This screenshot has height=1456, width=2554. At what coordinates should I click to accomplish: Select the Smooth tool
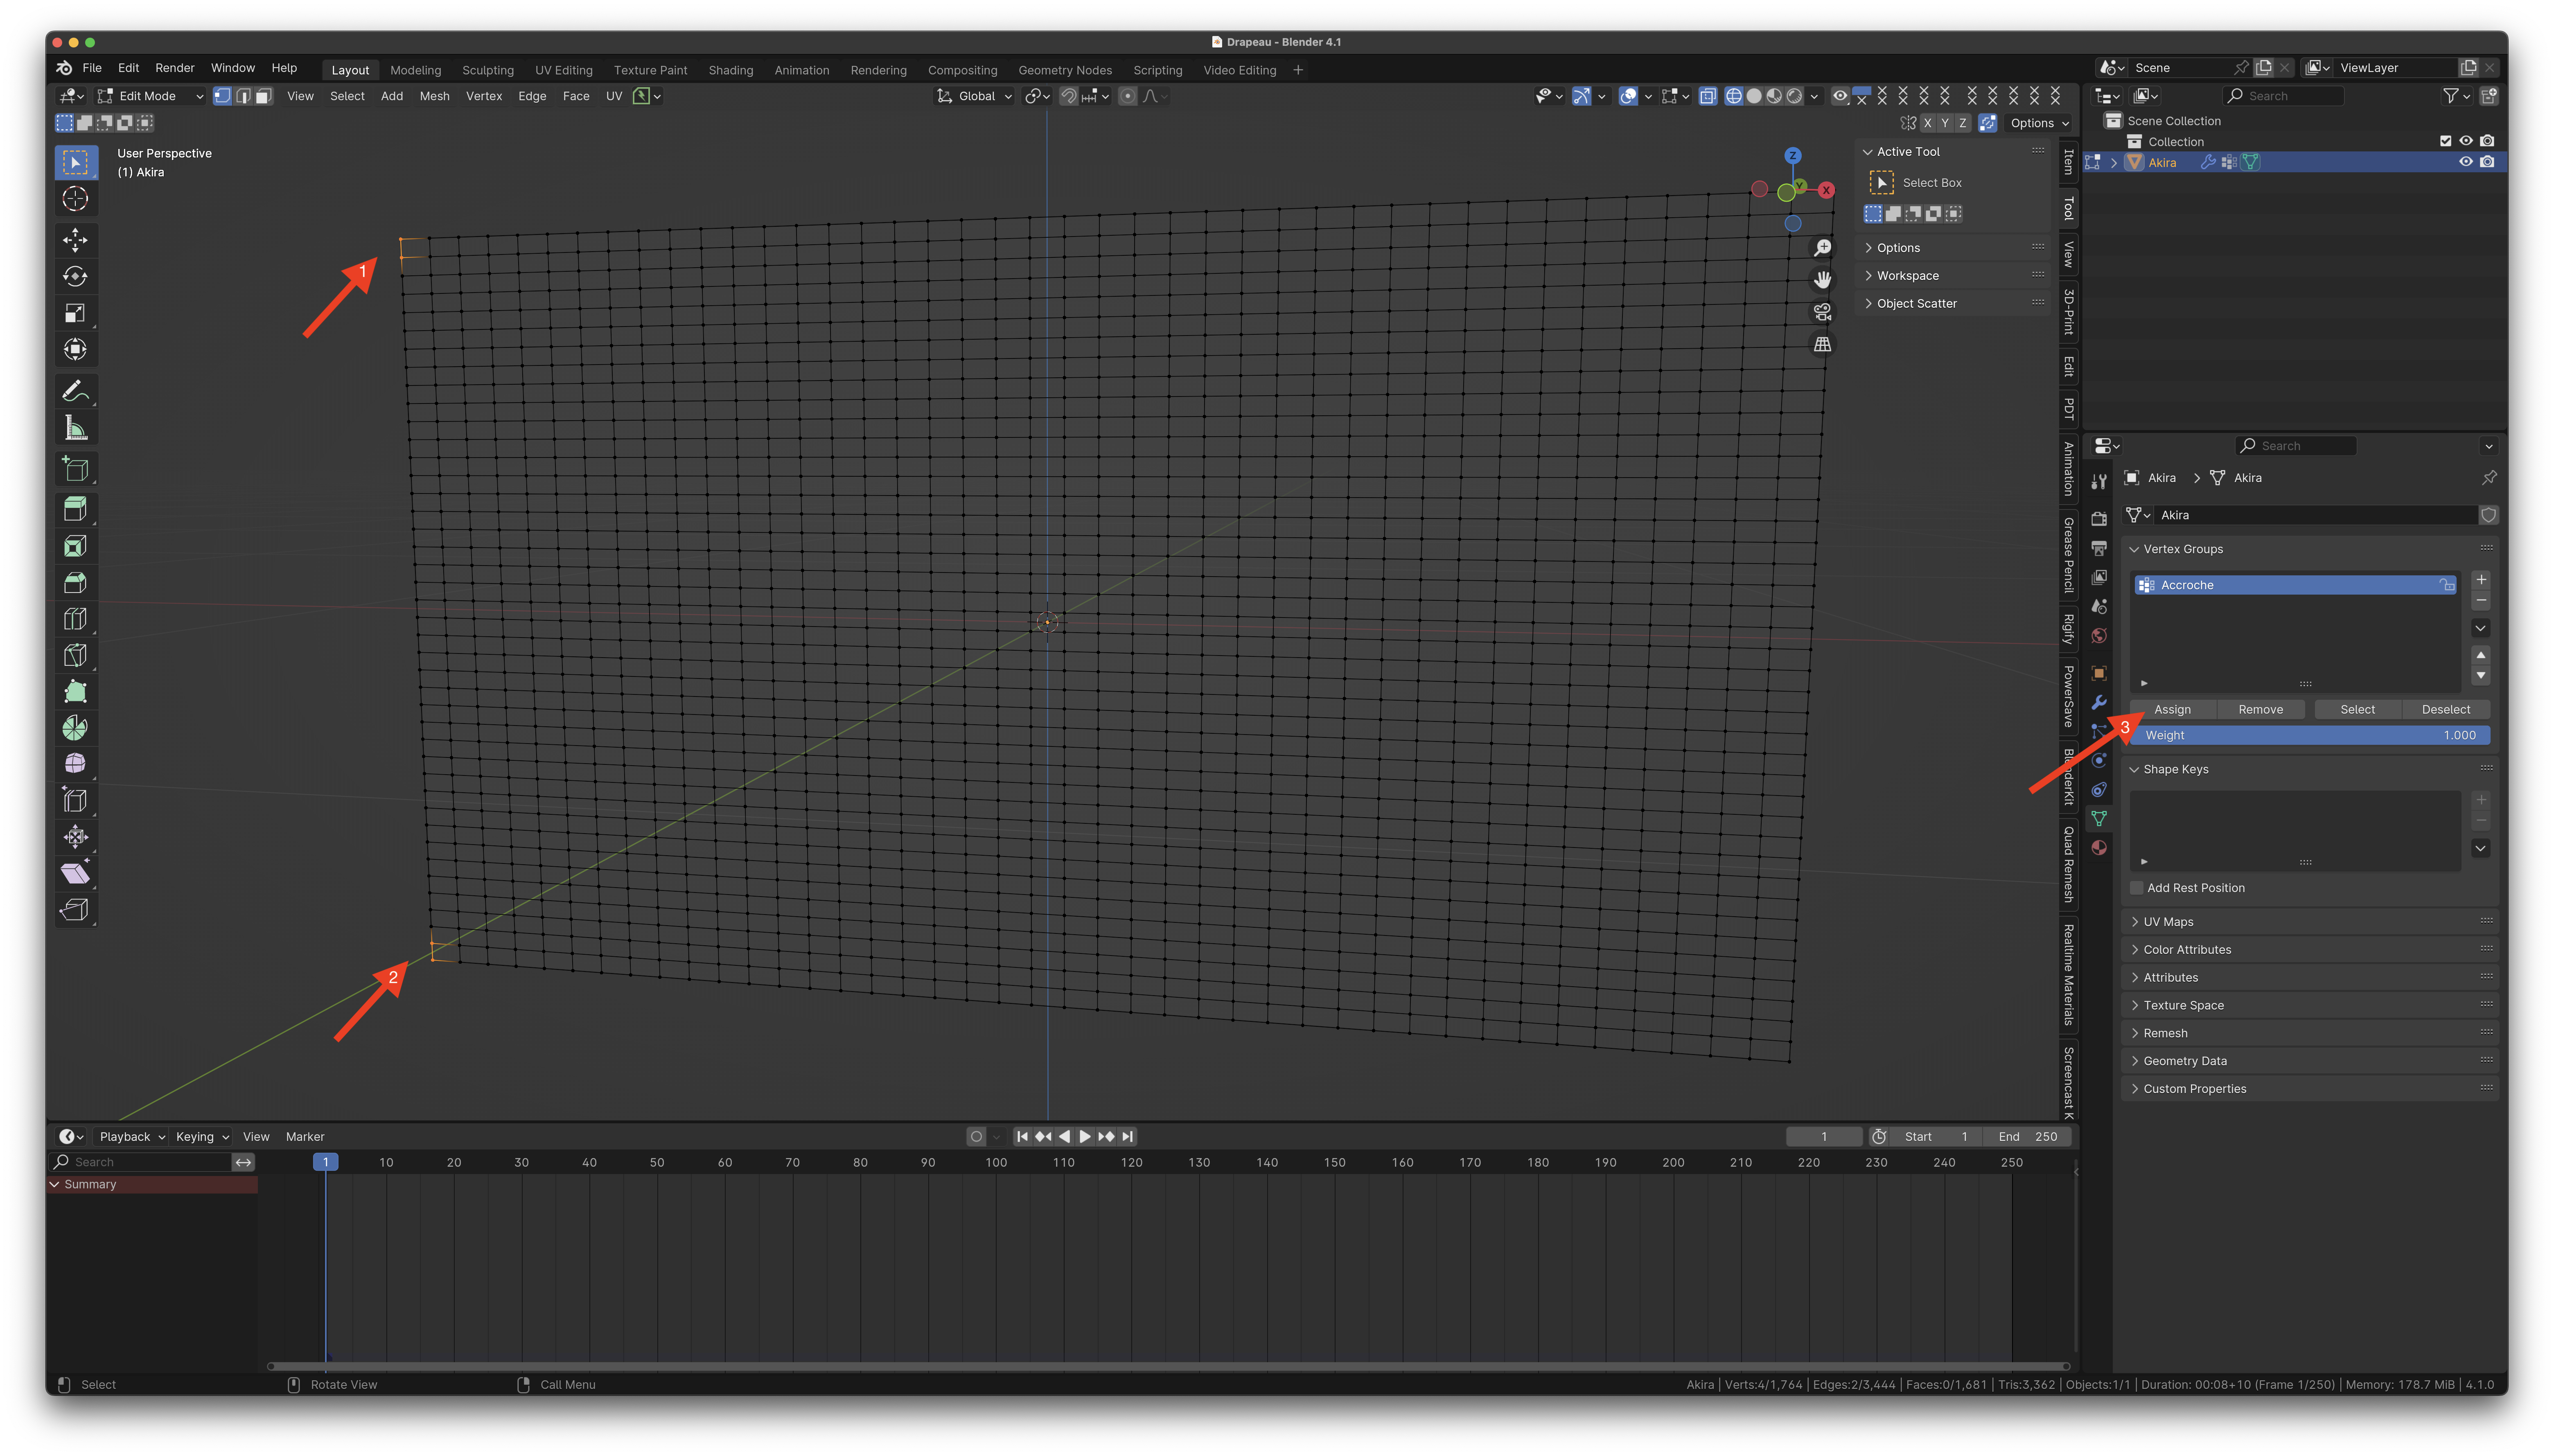point(75,764)
